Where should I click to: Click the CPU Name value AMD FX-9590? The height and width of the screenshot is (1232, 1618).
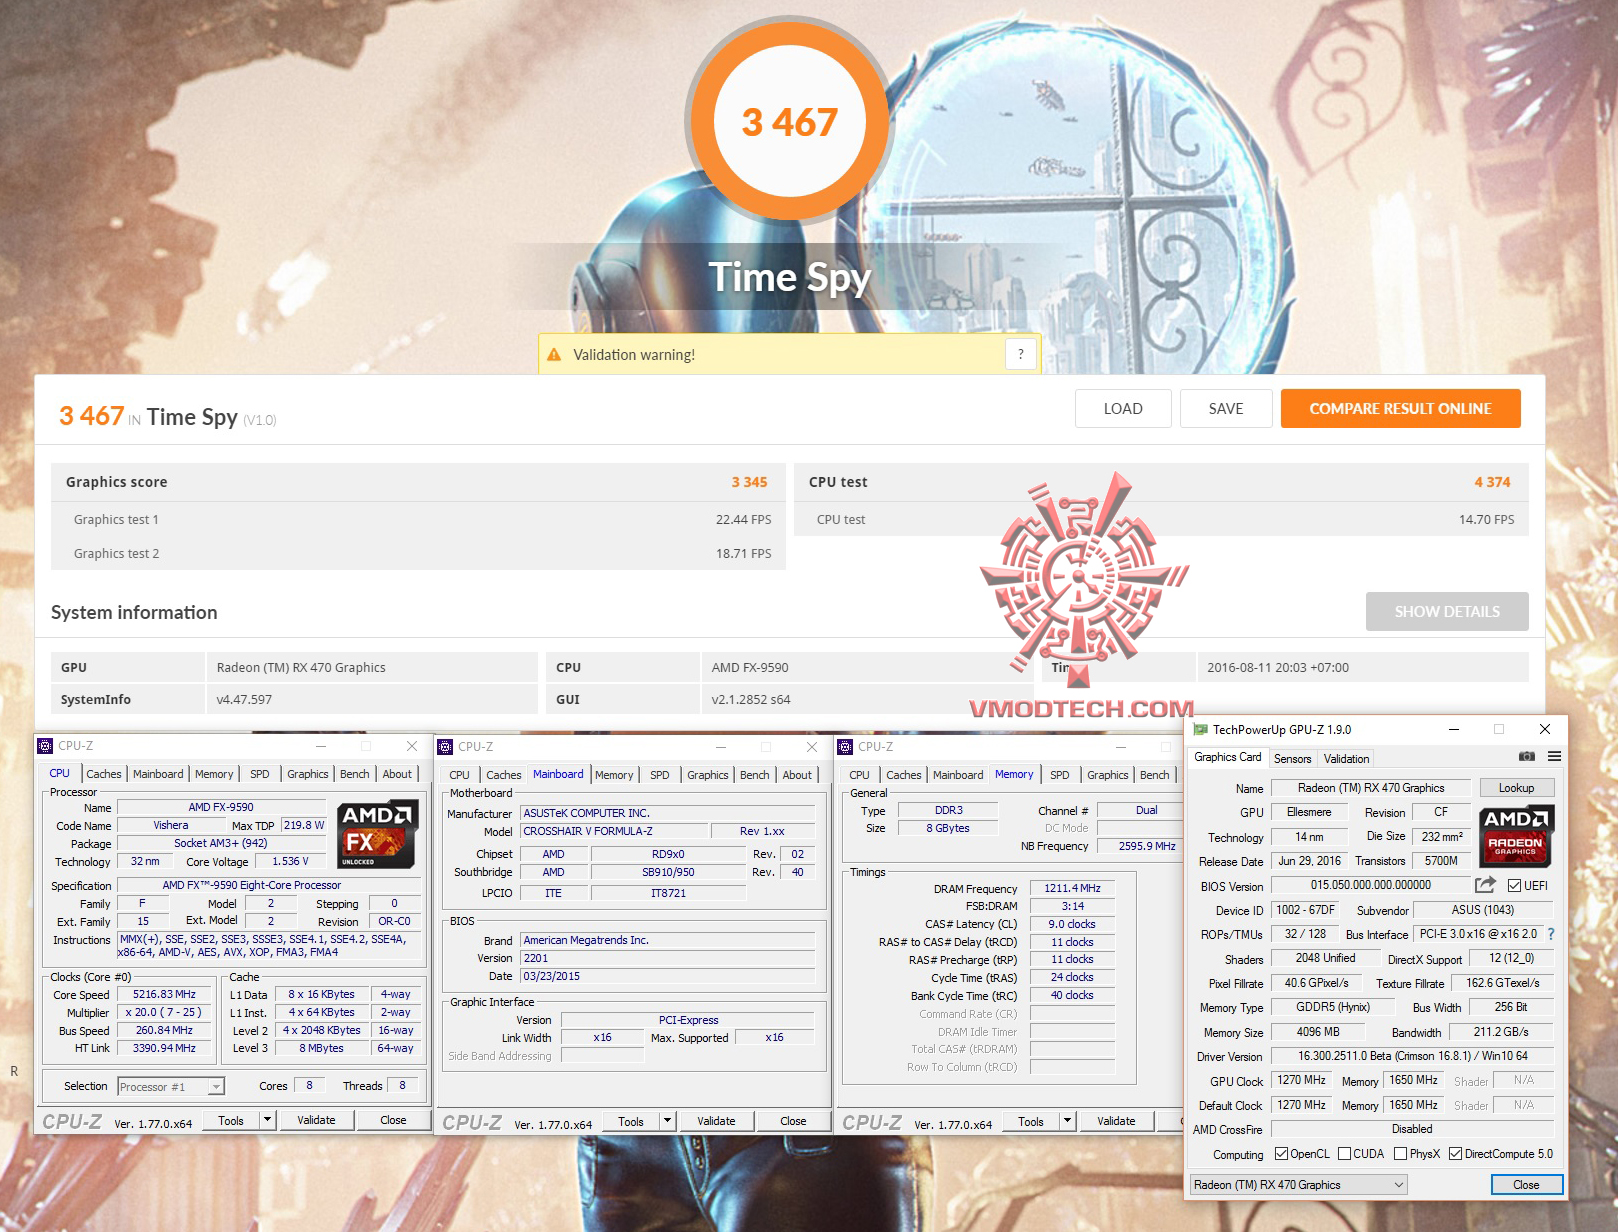pyautogui.click(x=221, y=807)
